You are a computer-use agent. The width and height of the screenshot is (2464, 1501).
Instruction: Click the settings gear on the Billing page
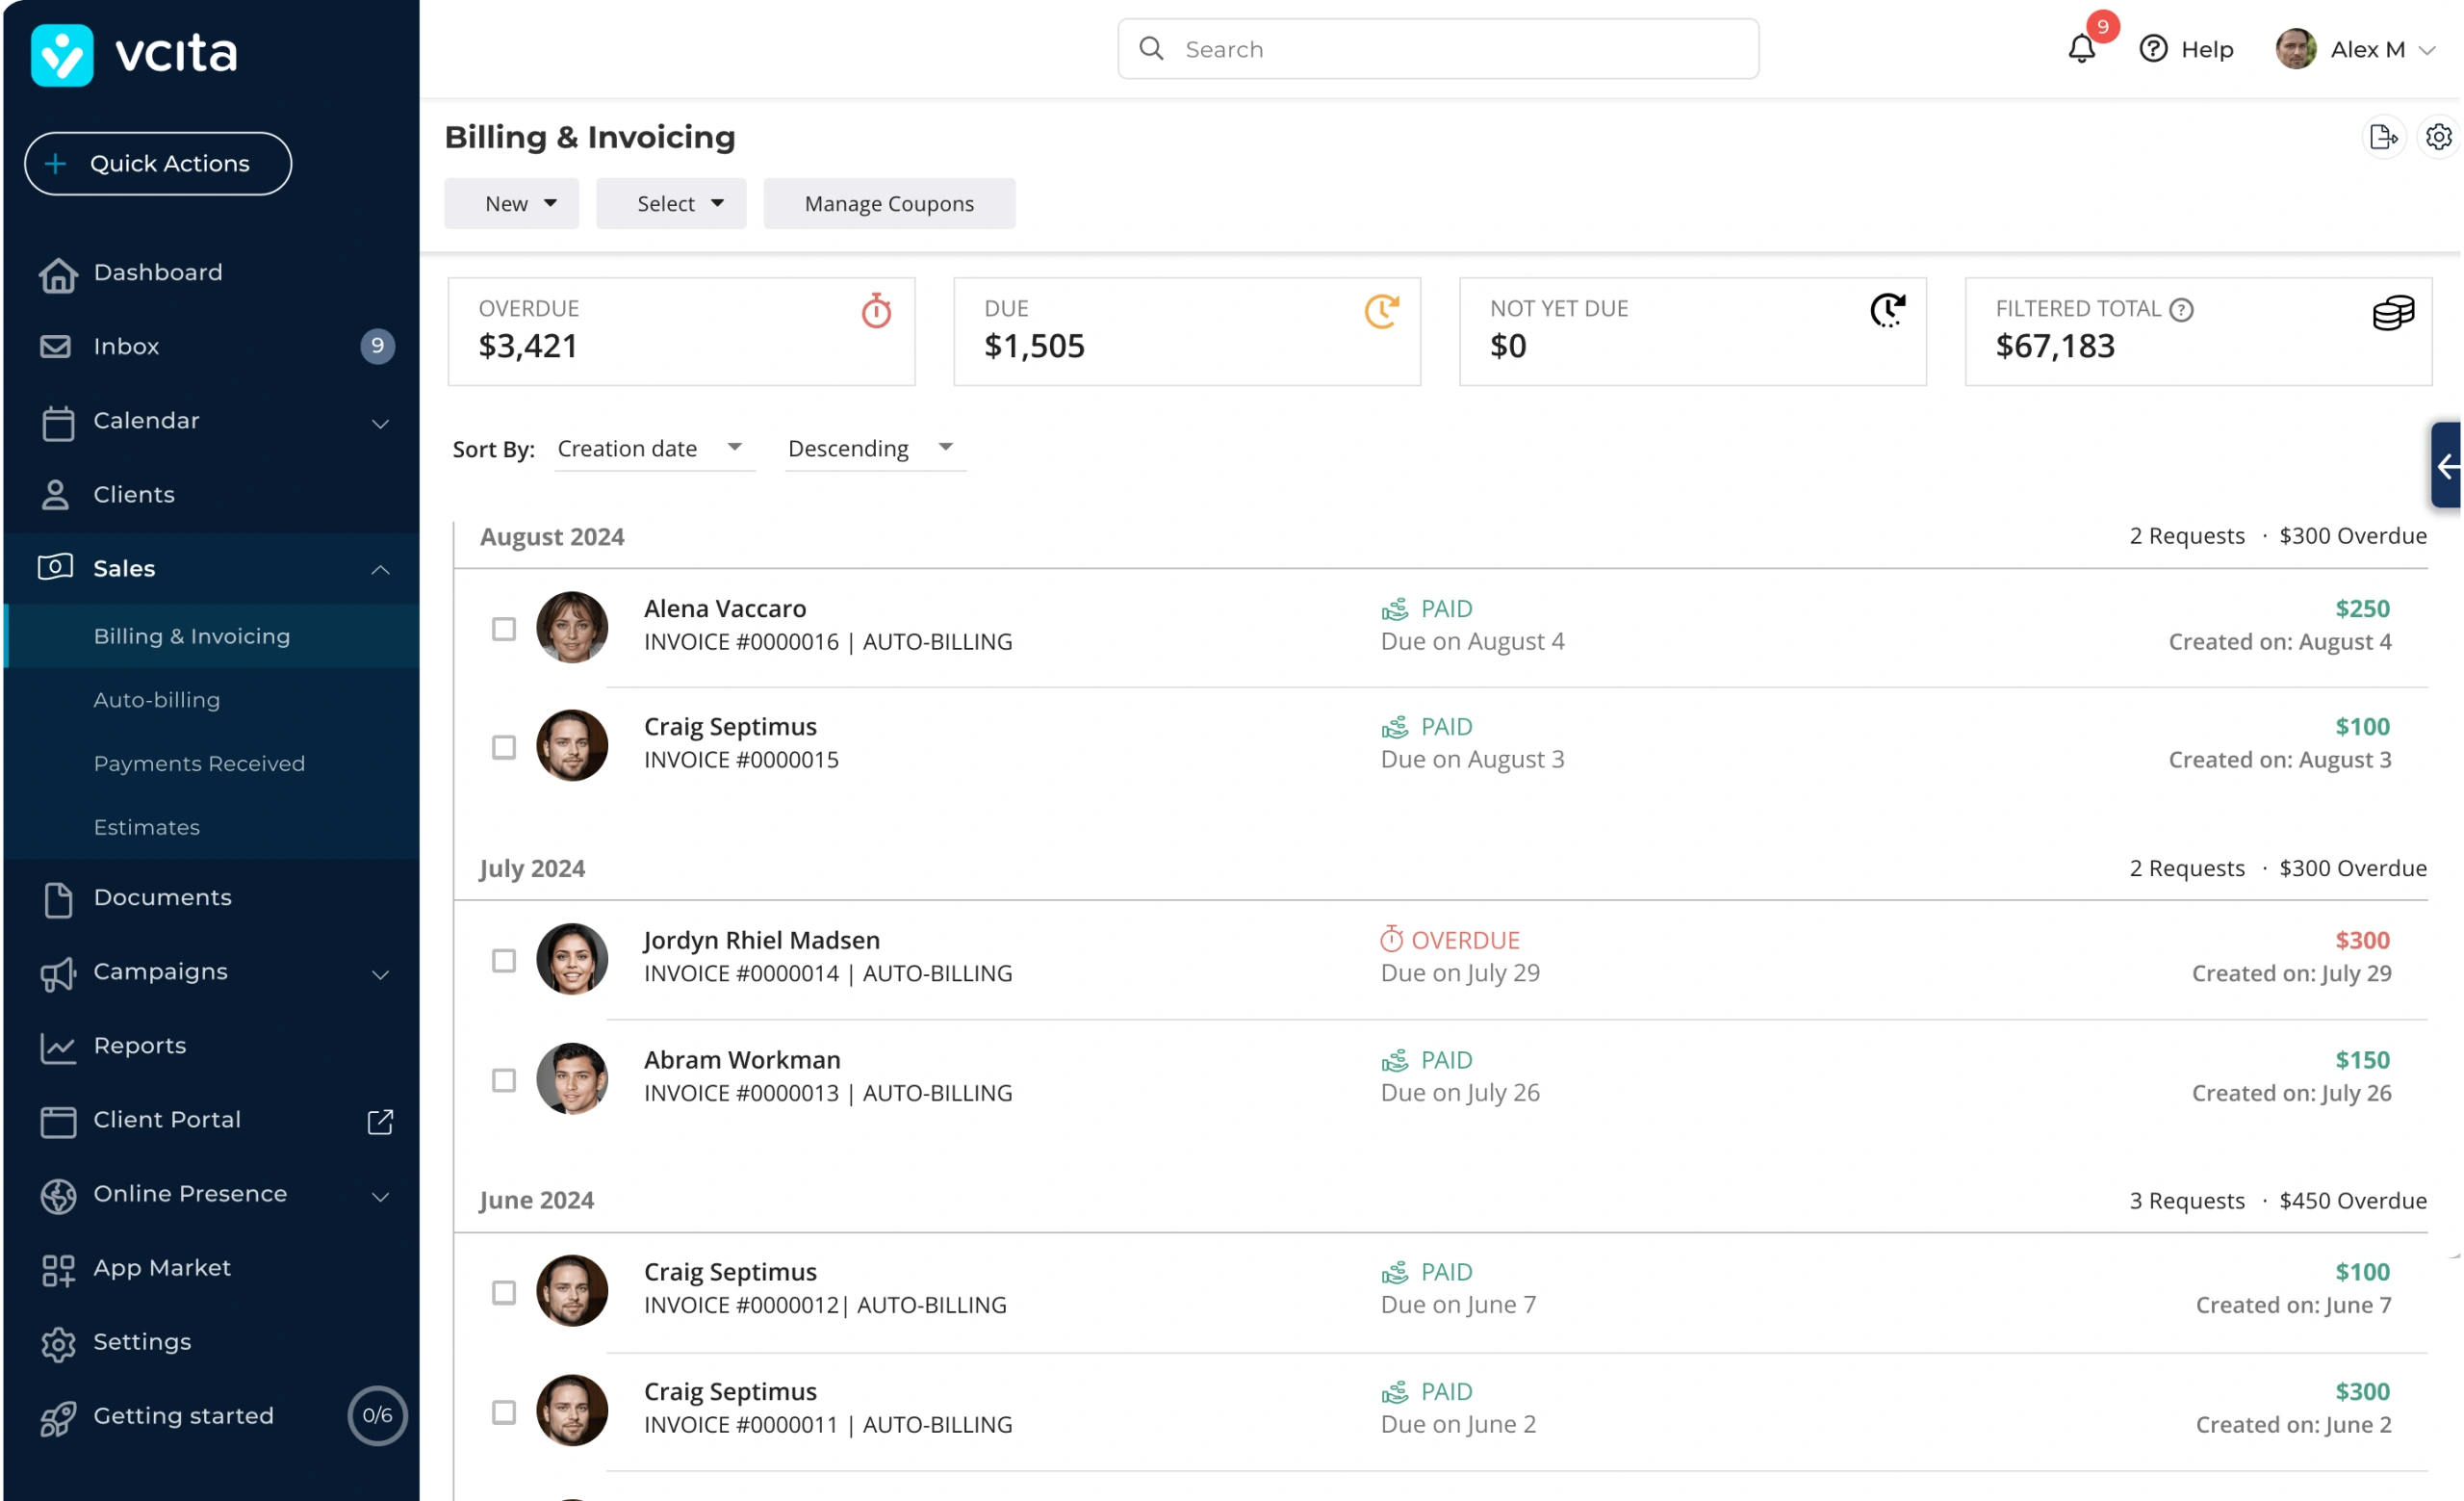[2438, 137]
